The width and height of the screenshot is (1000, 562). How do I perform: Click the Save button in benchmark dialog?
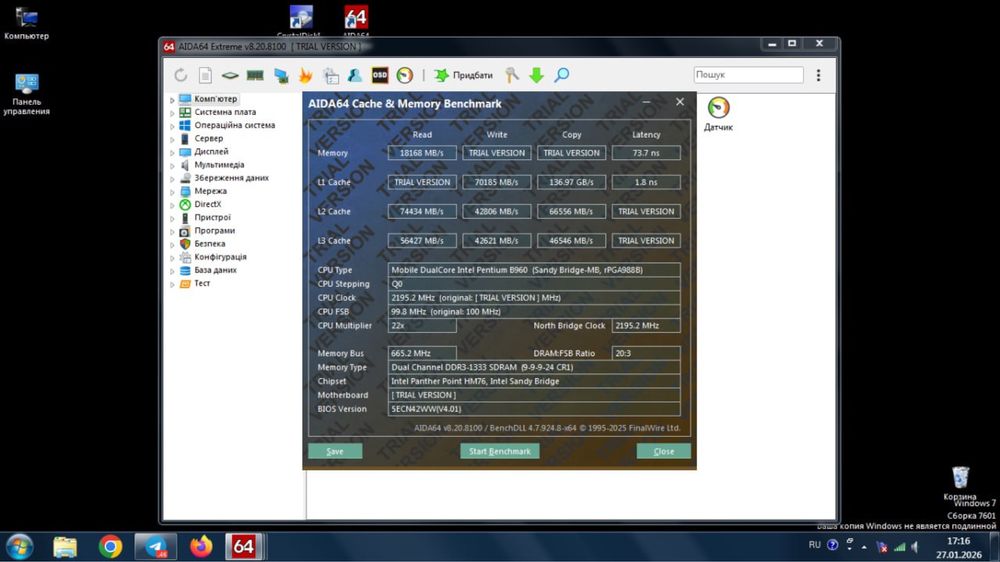[x=335, y=451]
